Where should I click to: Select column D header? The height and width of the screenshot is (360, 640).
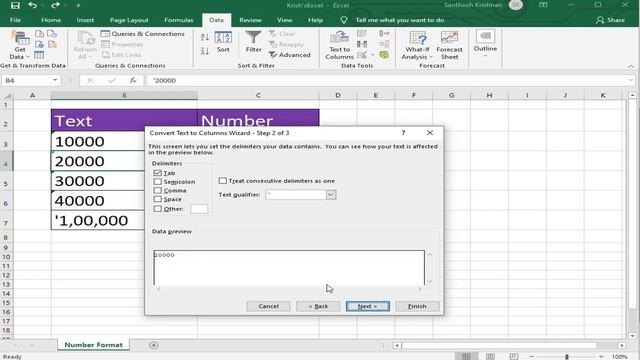[338, 96]
